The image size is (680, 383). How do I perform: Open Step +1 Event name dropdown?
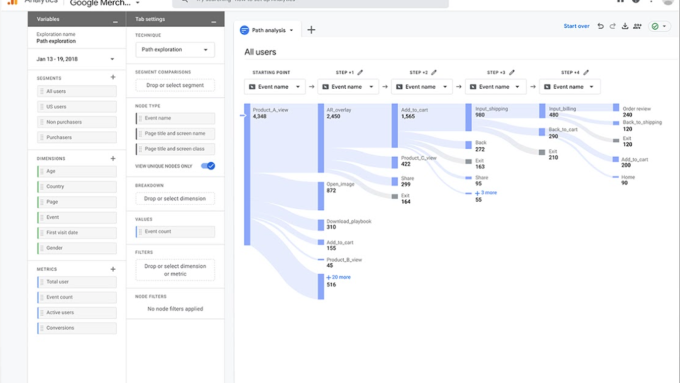point(348,87)
